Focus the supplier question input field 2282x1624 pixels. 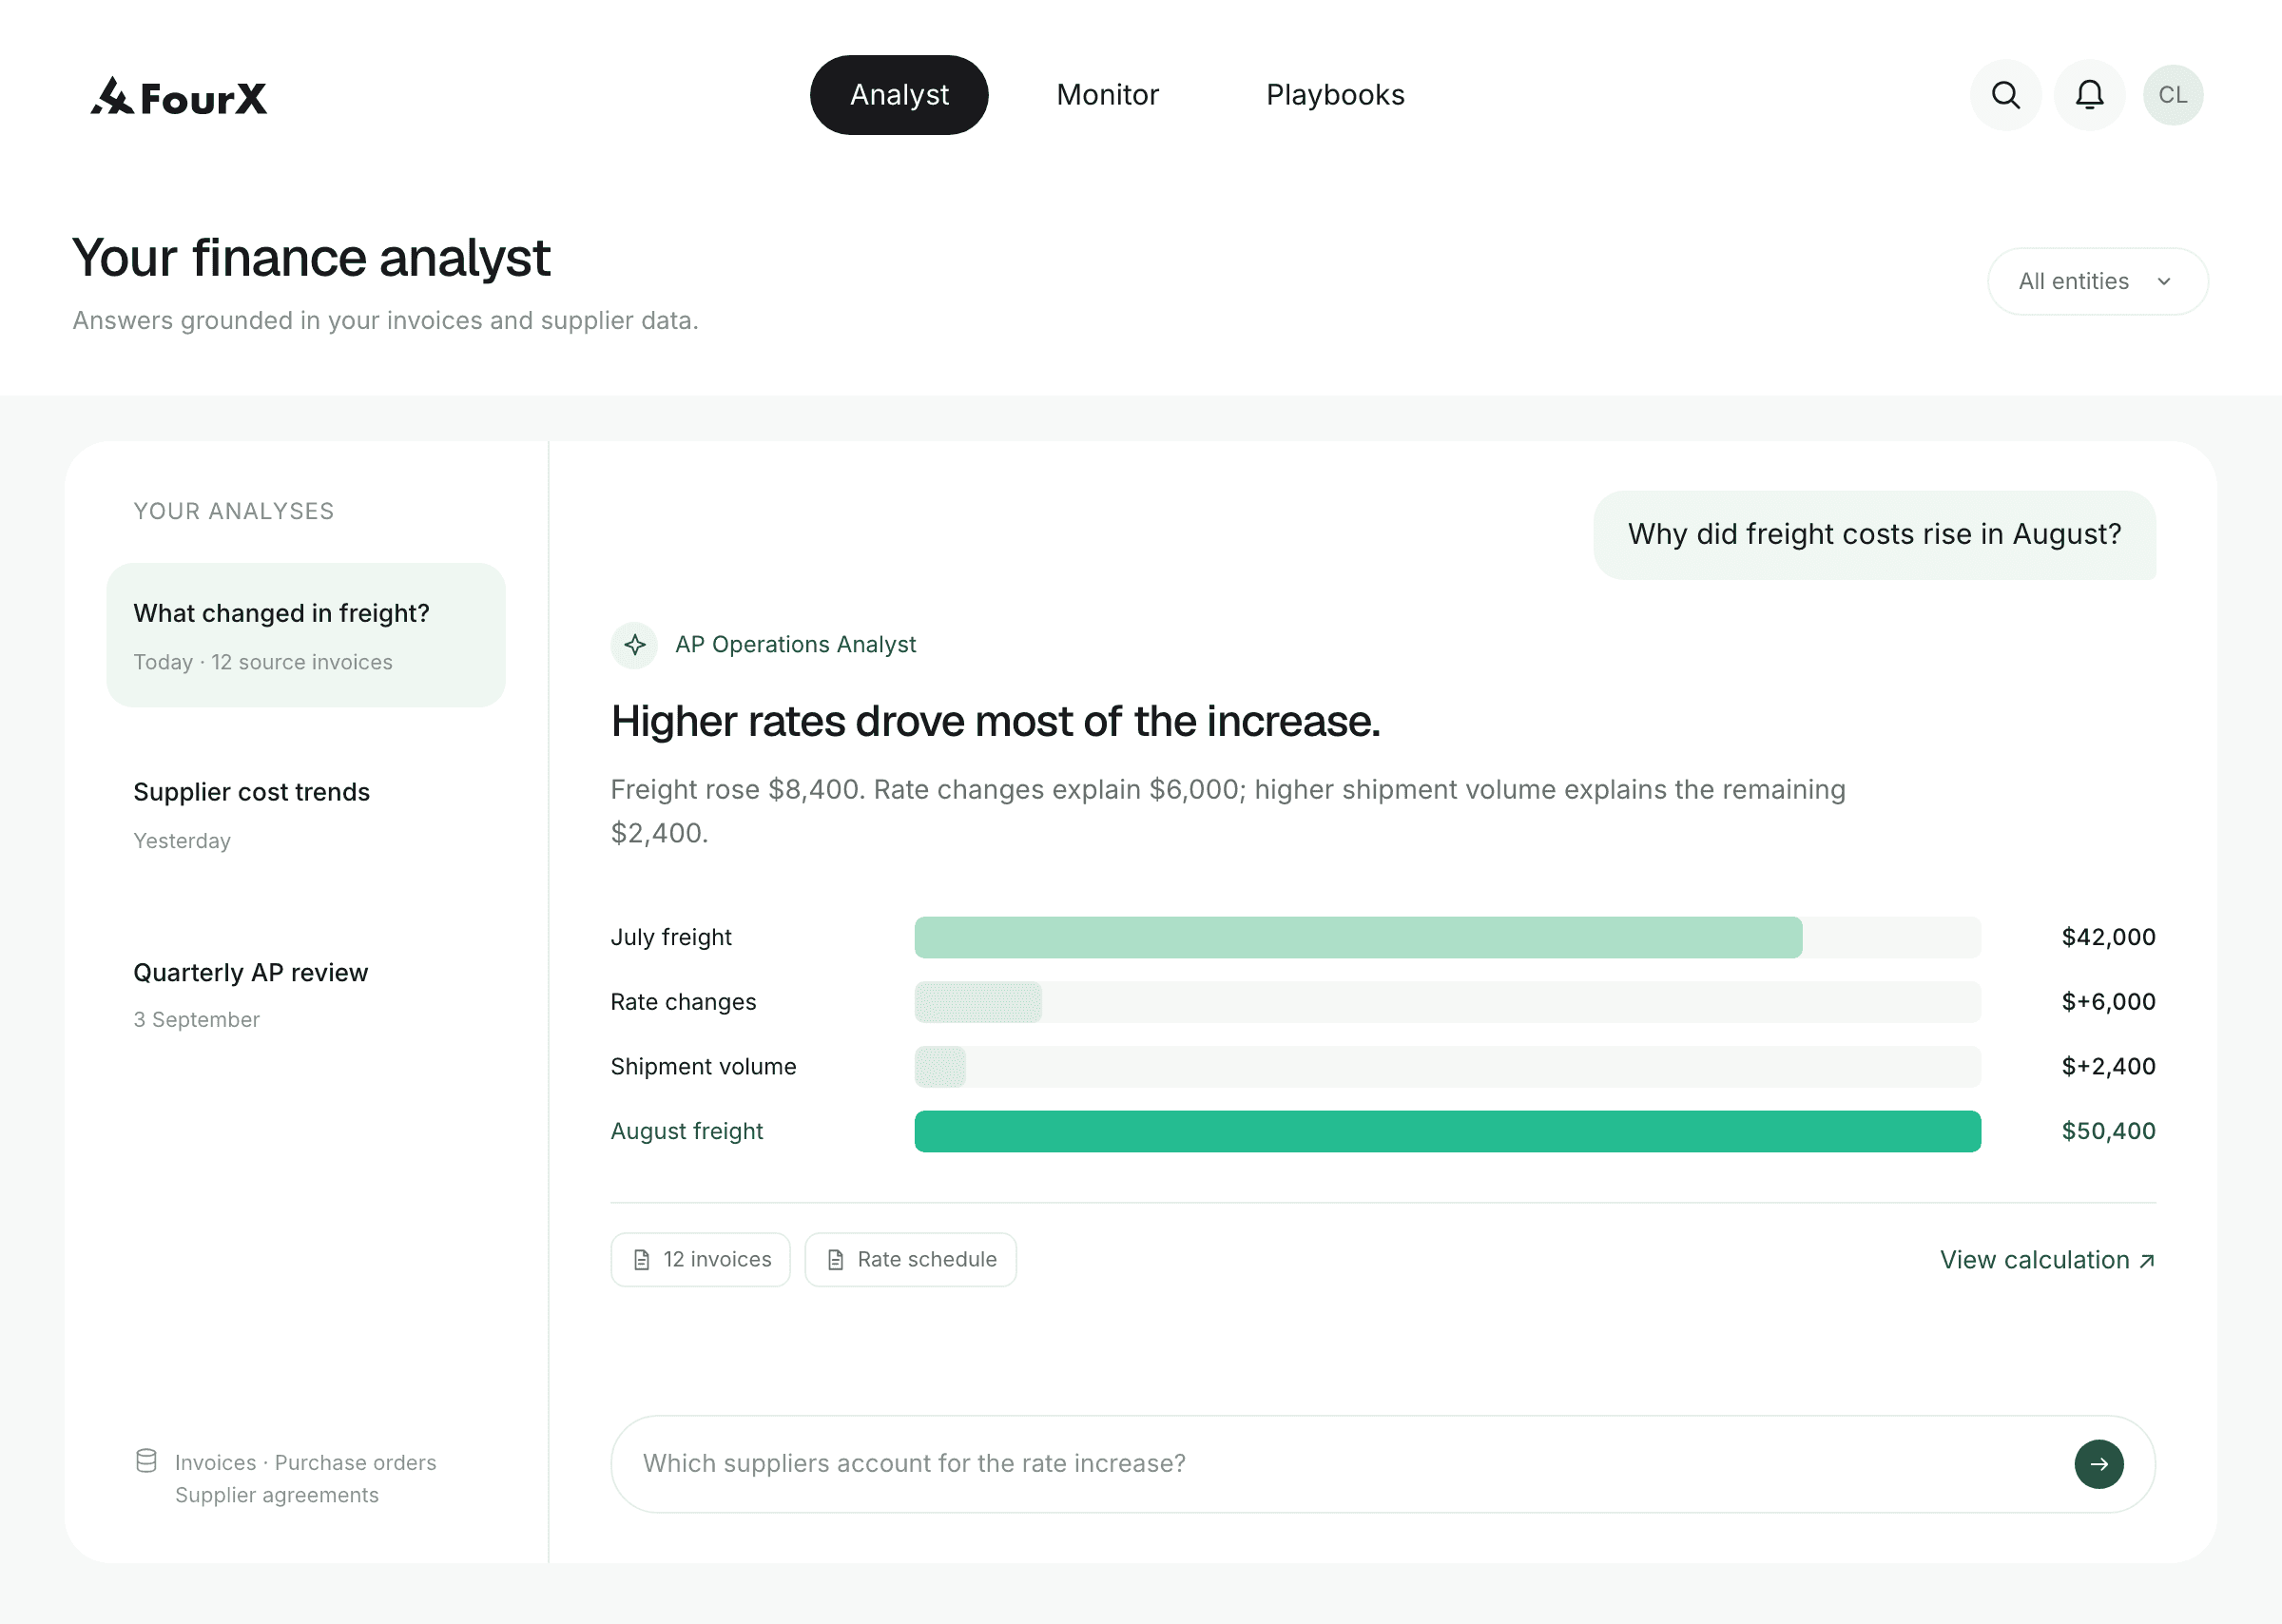[1383, 1464]
